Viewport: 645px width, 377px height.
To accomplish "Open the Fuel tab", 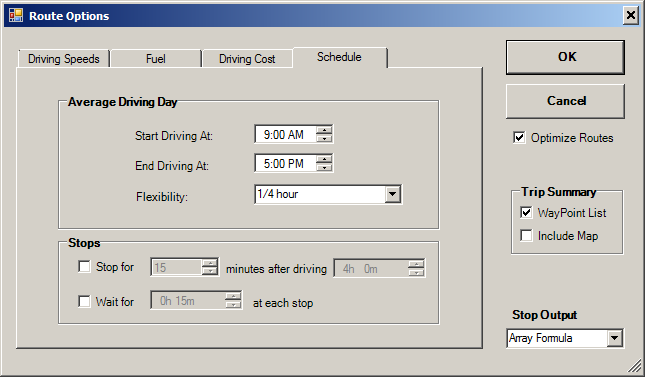I will point(156,59).
